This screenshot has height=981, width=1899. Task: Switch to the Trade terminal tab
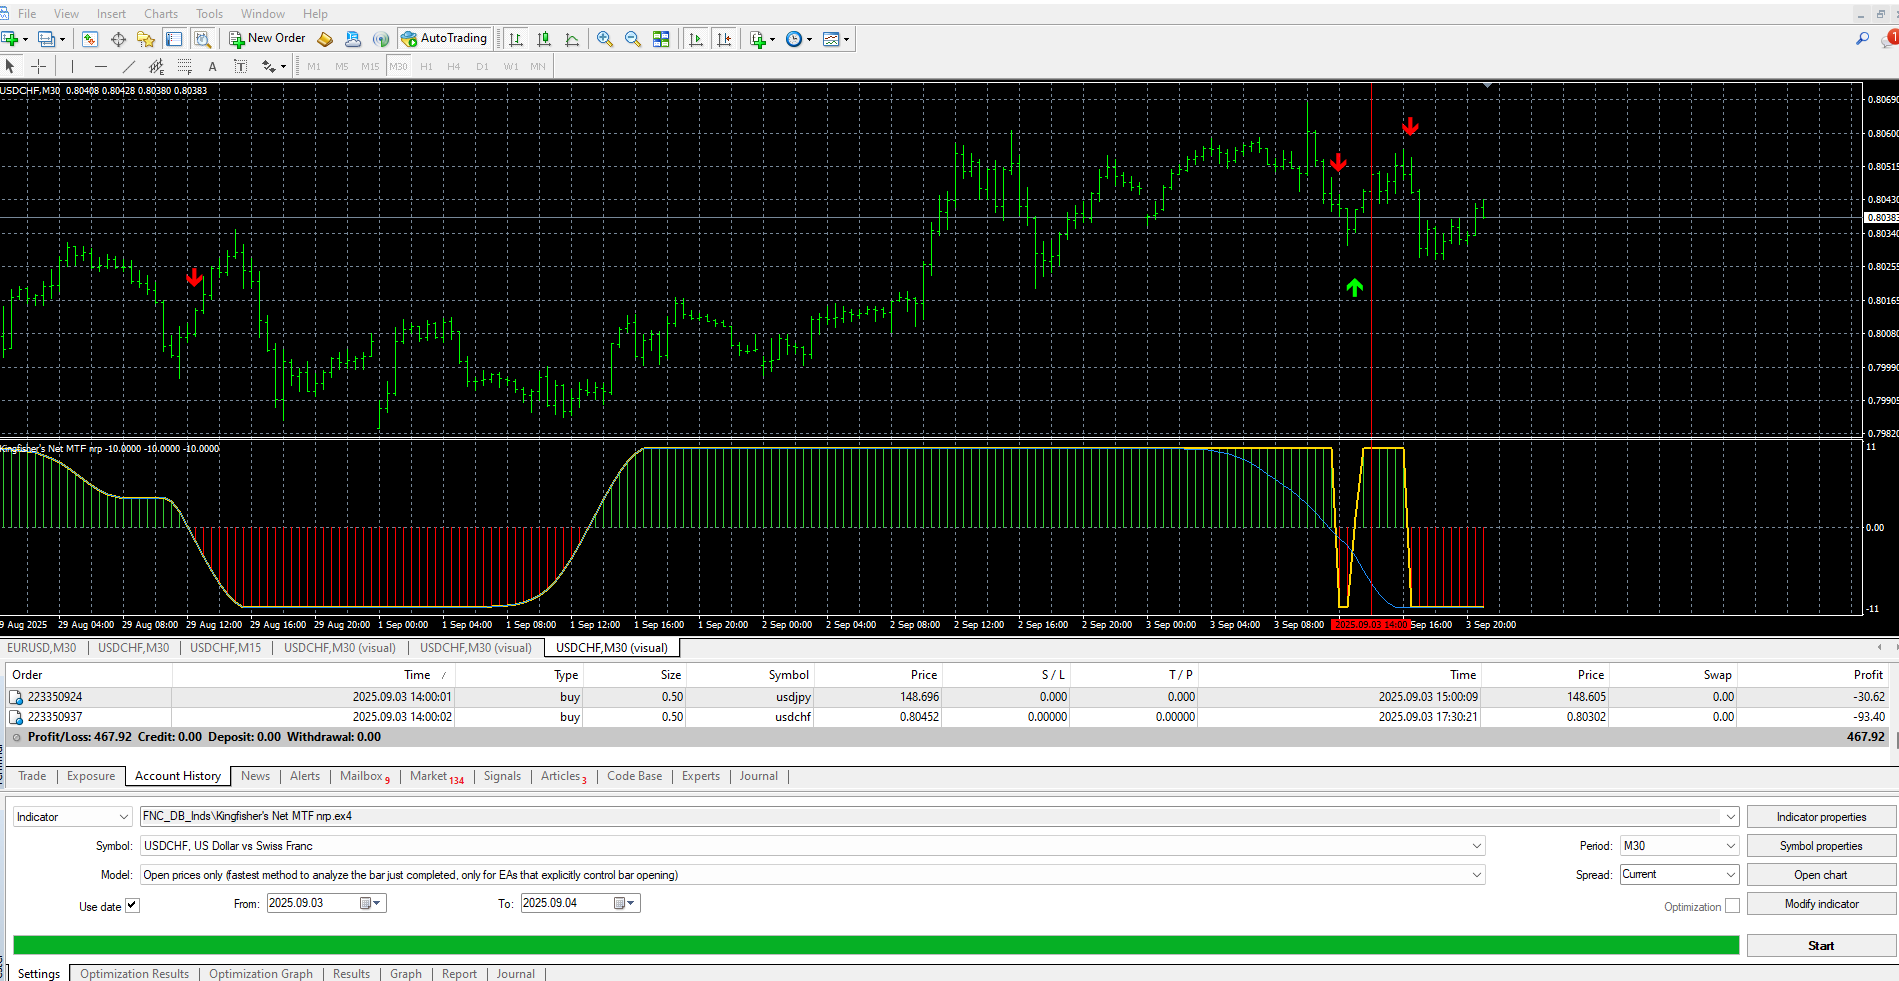pyautogui.click(x=32, y=776)
